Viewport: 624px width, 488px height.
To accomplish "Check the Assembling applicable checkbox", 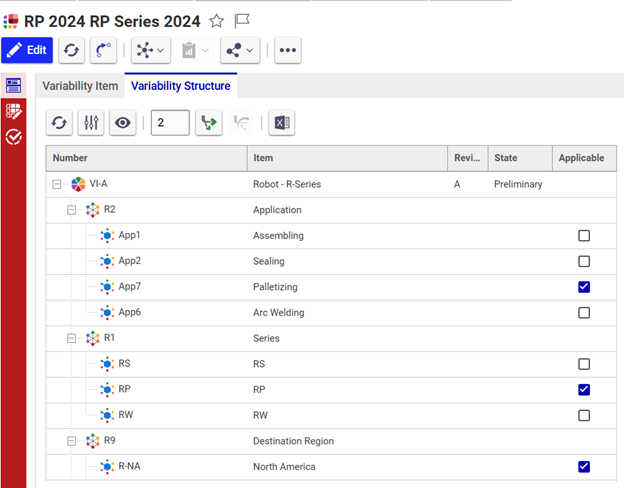I will 584,236.
